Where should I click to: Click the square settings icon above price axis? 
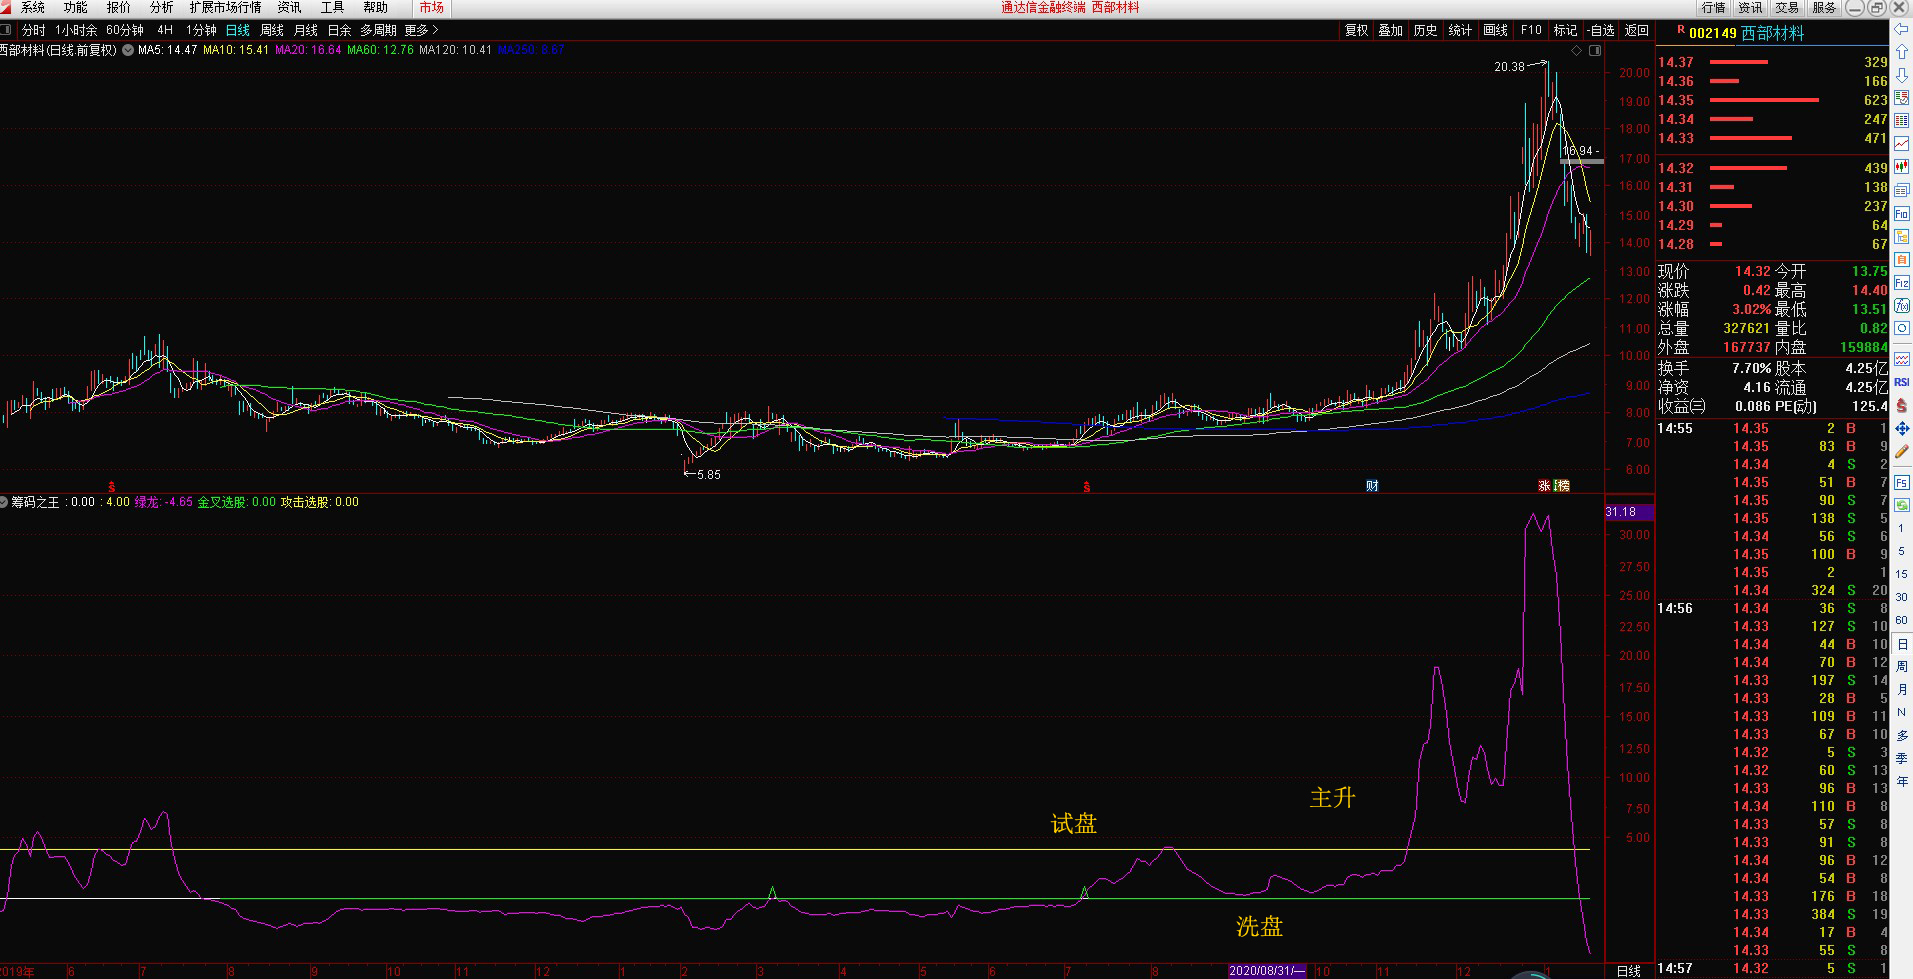[1595, 50]
